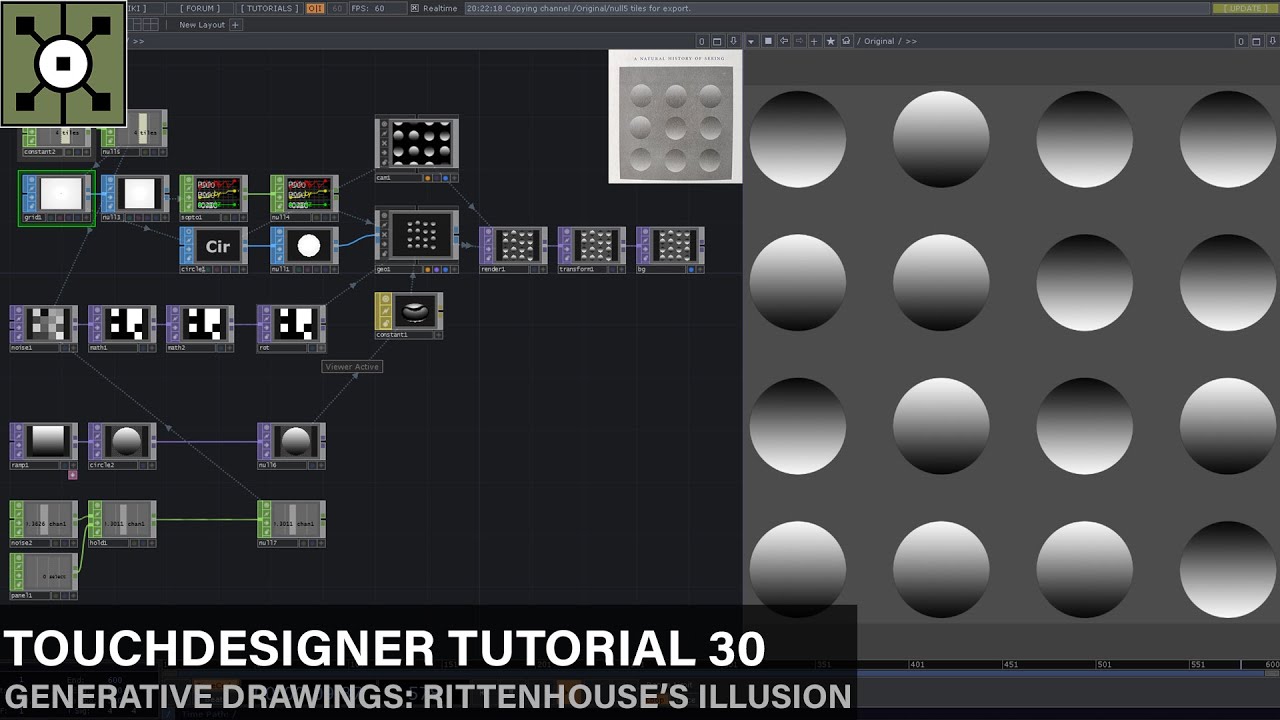Open the TUTORIALS link in top bar
This screenshot has width=1280, height=720.
(x=270, y=8)
